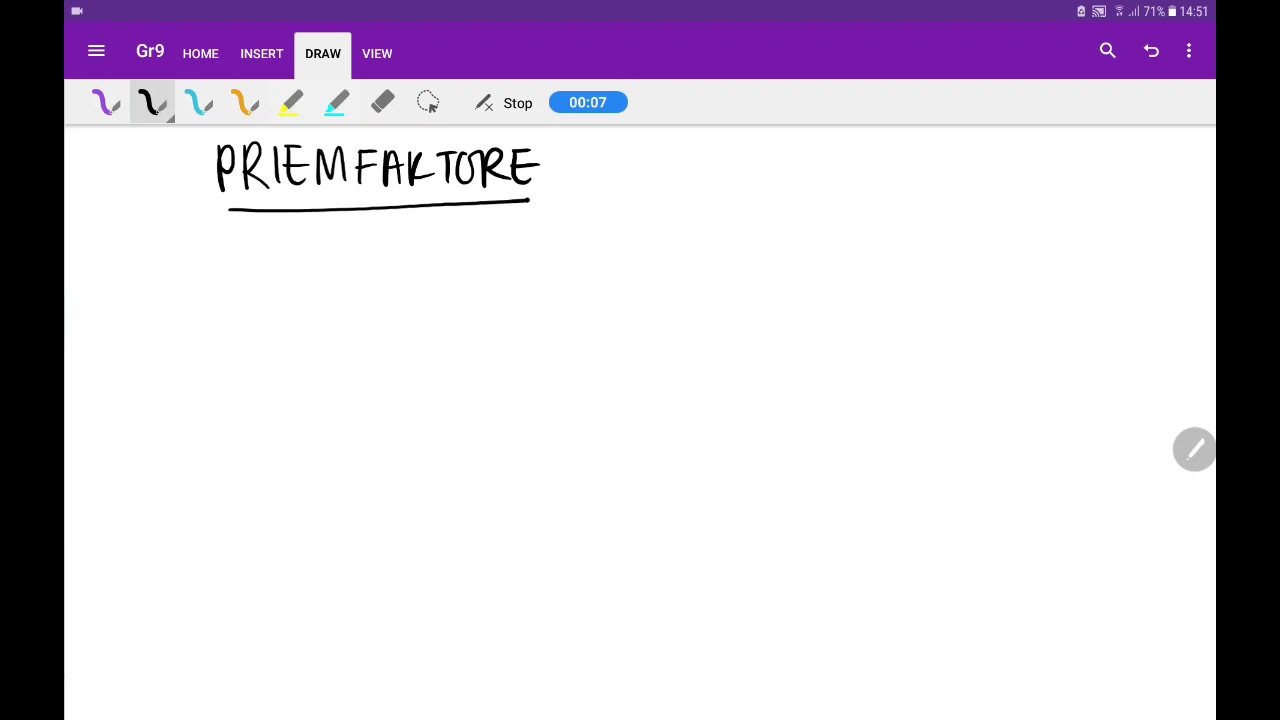The image size is (1280, 720).
Task: Click the pen-with-x stop inking icon
Action: [484, 102]
